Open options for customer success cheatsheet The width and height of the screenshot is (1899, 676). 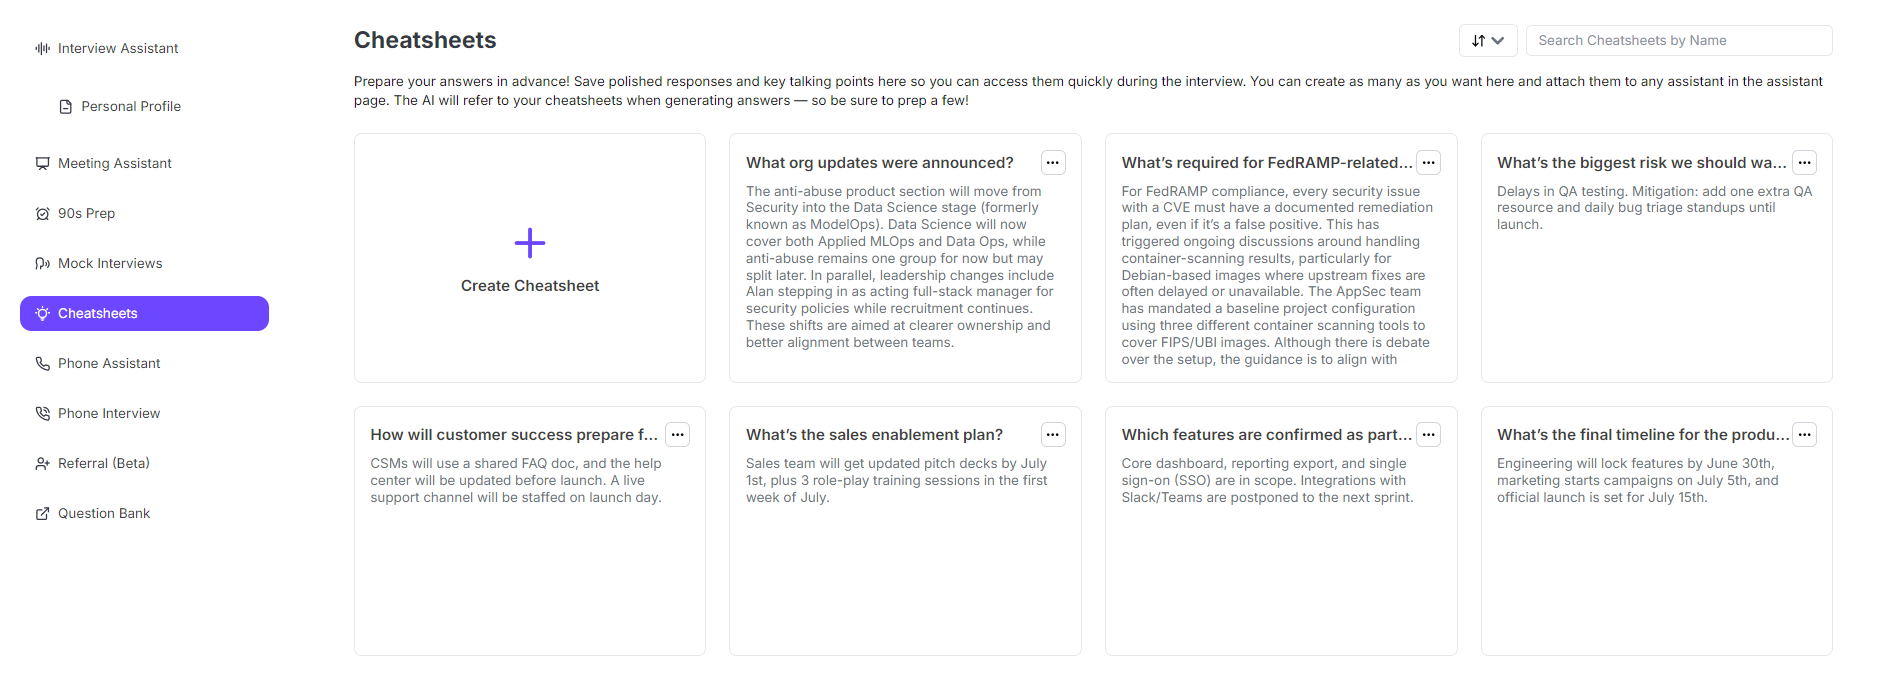(678, 435)
